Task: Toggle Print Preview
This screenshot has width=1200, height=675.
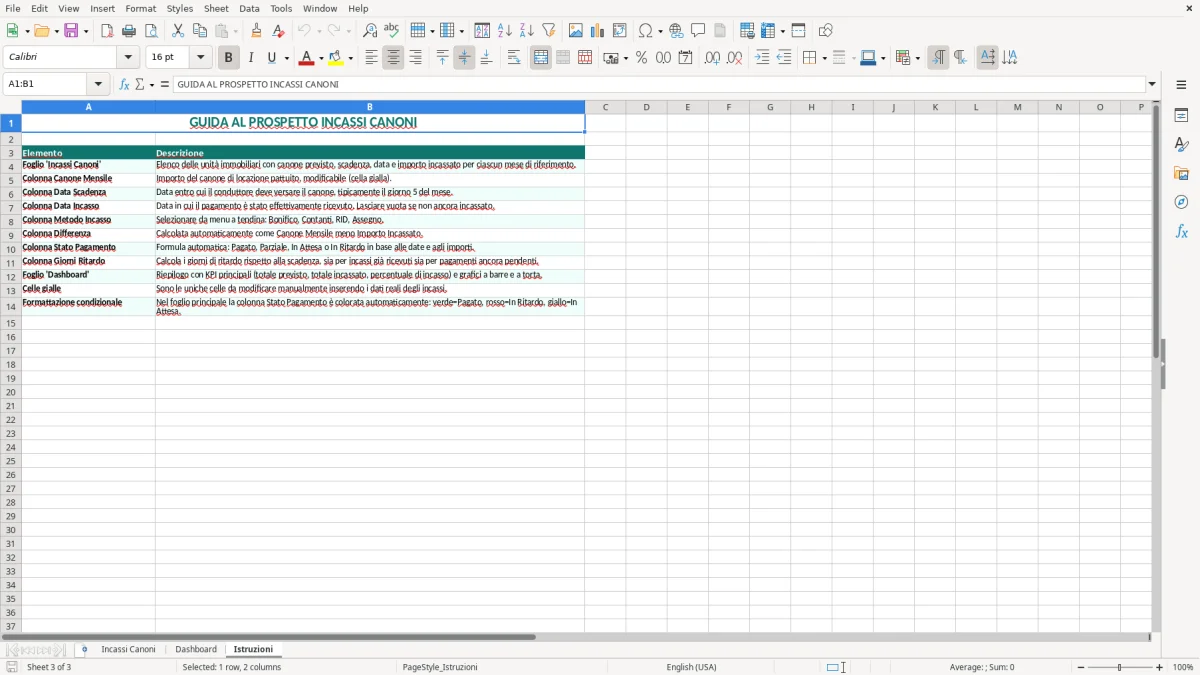Action: click(151, 31)
